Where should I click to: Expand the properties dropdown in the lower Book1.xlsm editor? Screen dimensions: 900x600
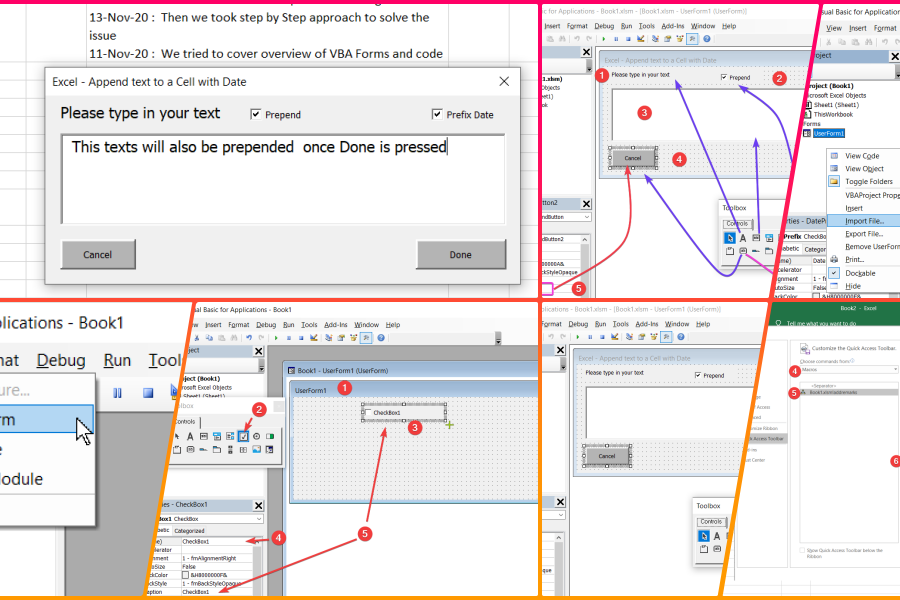pyautogui.click(x=560, y=515)
